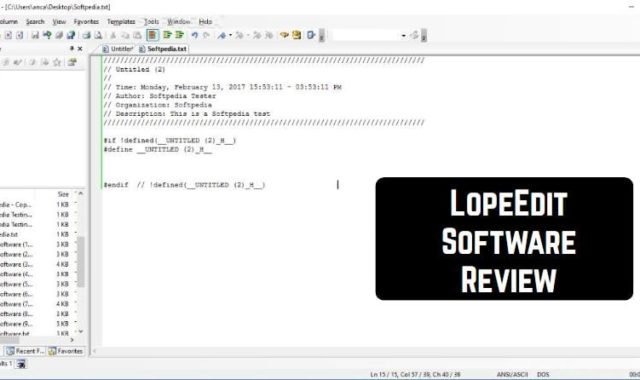640x380 pixels.
Task: Switch to the Untitled document tab
Action: click(118, 49)
